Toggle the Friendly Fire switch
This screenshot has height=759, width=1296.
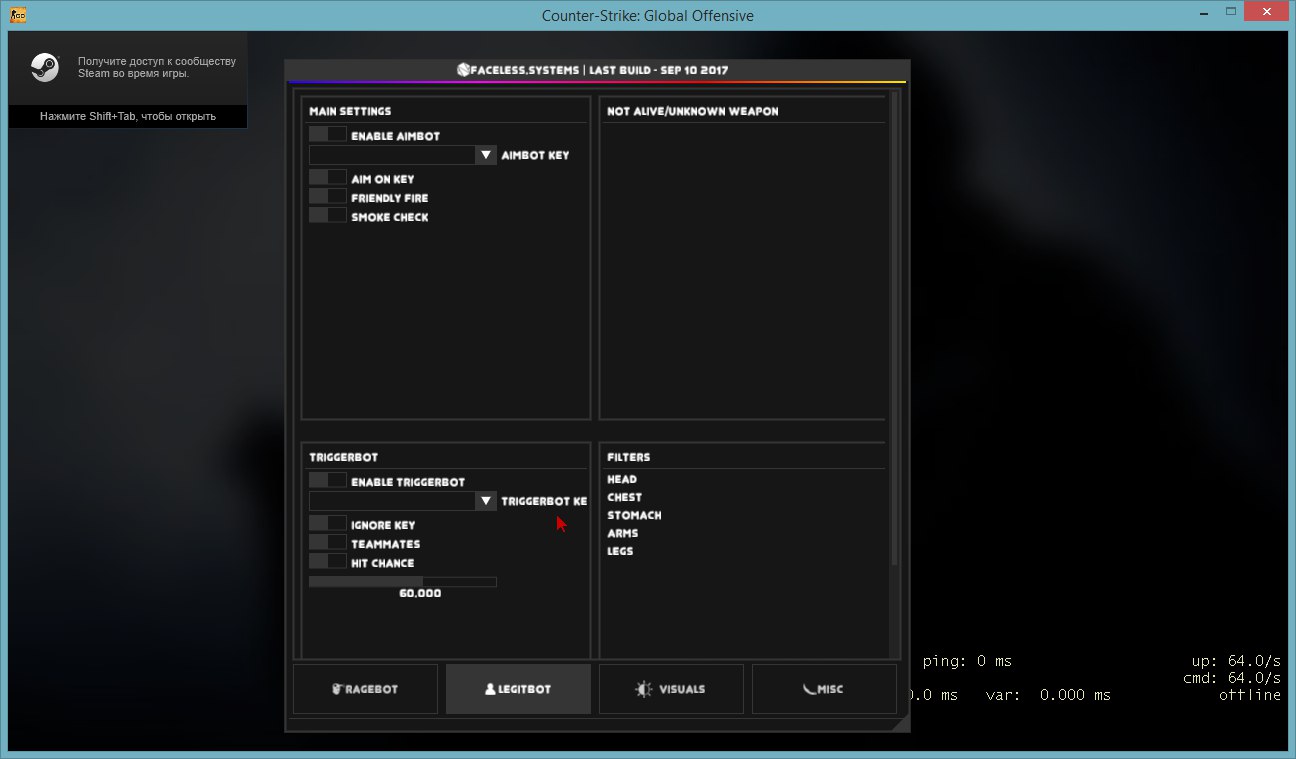point(327,197)
